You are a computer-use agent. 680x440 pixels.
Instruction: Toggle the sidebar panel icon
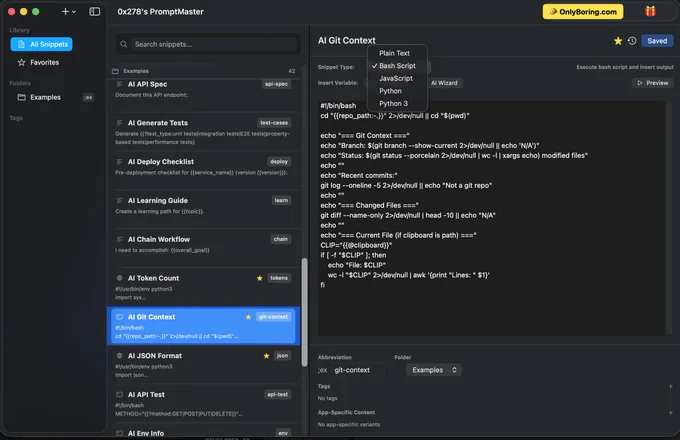95,12
